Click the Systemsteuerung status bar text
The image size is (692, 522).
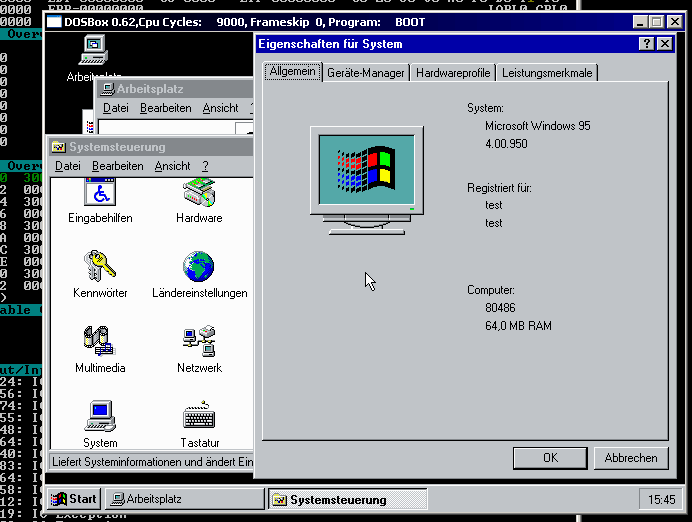pos(151,462)
